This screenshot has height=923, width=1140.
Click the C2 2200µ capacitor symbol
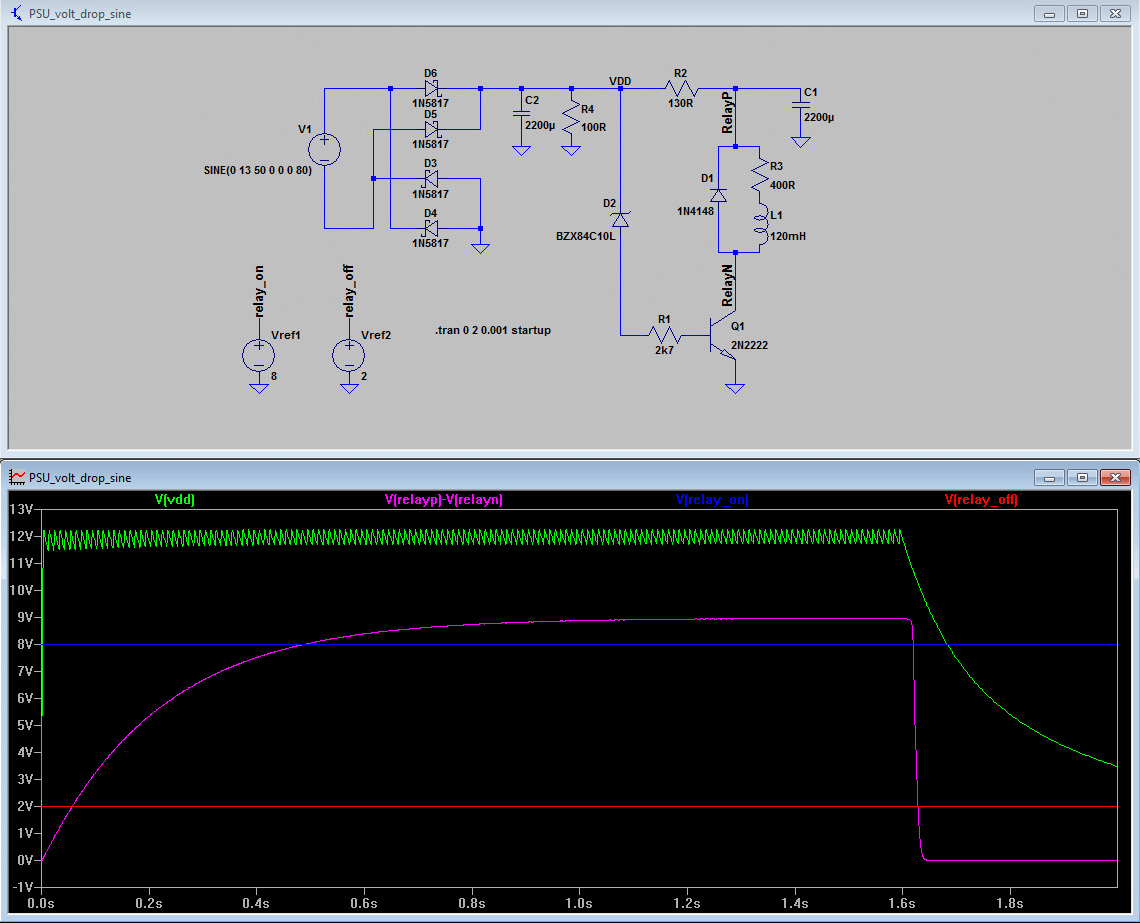pos(521,115)
